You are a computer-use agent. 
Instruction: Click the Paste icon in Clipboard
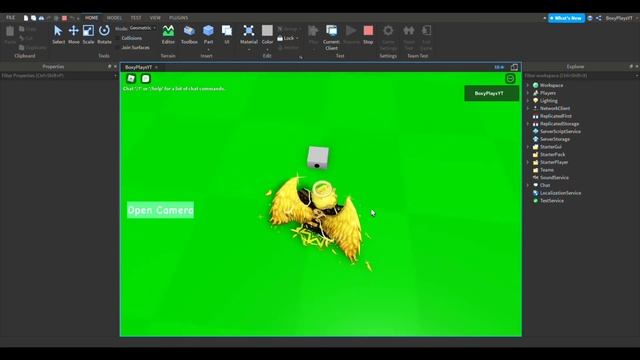coord(10,31)
